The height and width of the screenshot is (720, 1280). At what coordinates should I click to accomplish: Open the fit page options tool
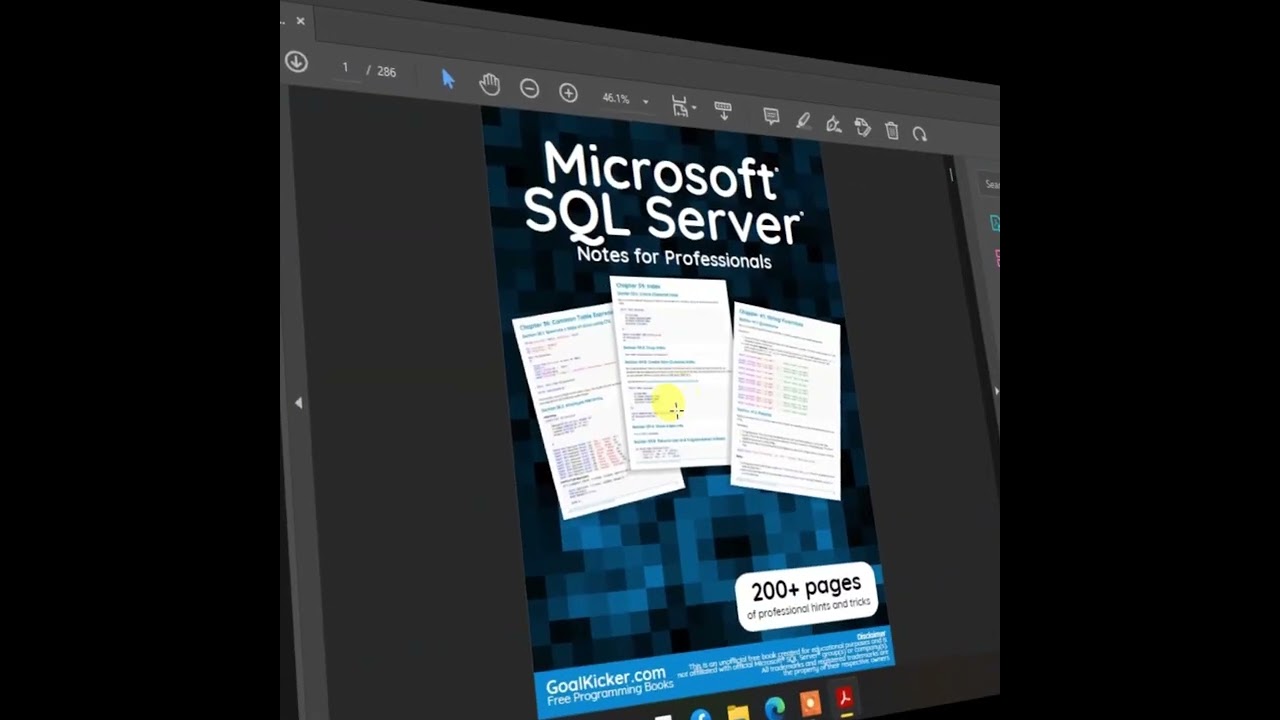[x=680, y=106]
